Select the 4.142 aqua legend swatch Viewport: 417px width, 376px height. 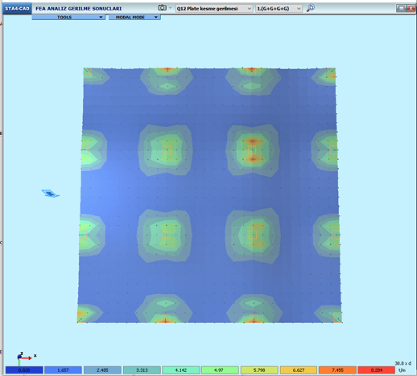(181, 370)
